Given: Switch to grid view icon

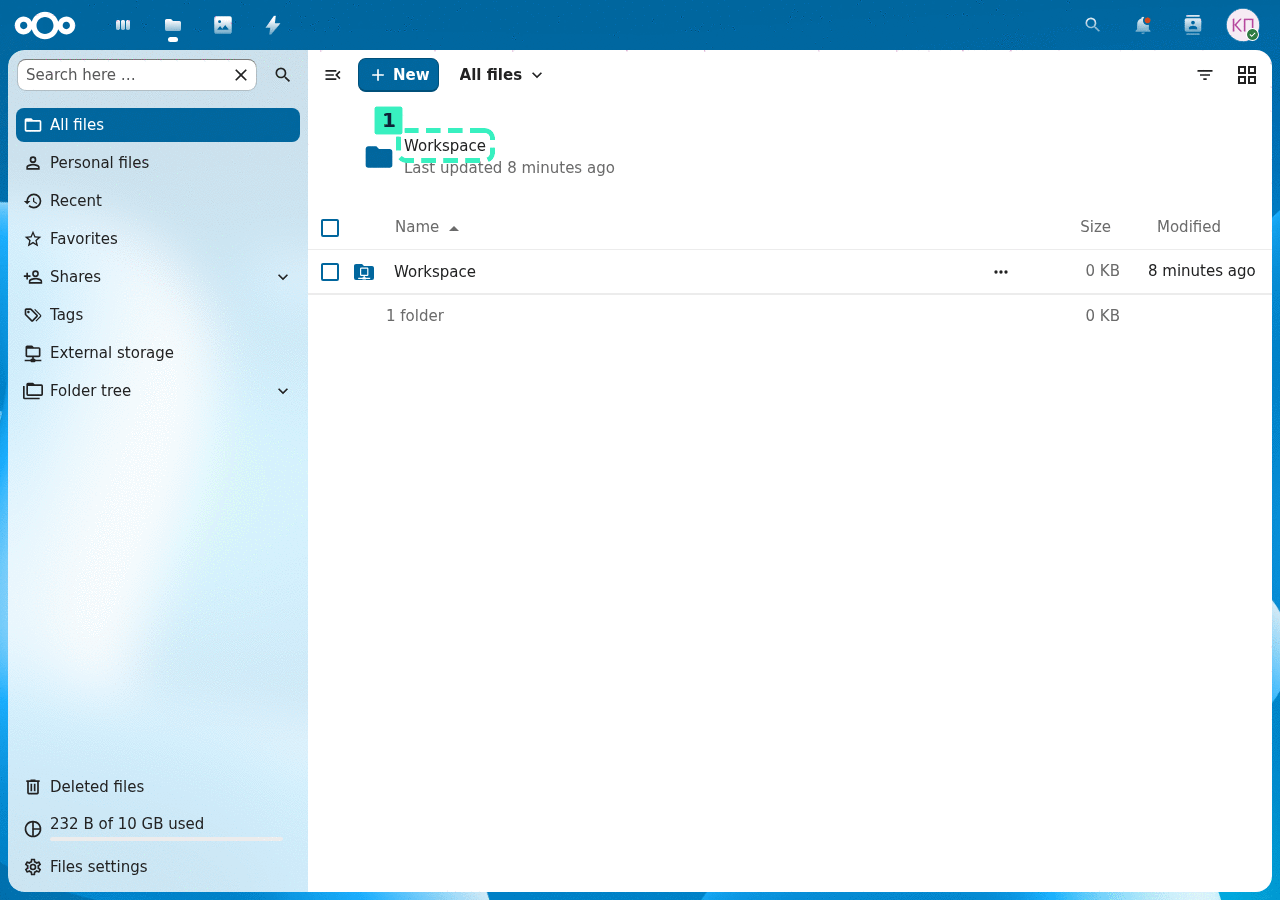Looking at the screenshot, I should coord(1247,75).
